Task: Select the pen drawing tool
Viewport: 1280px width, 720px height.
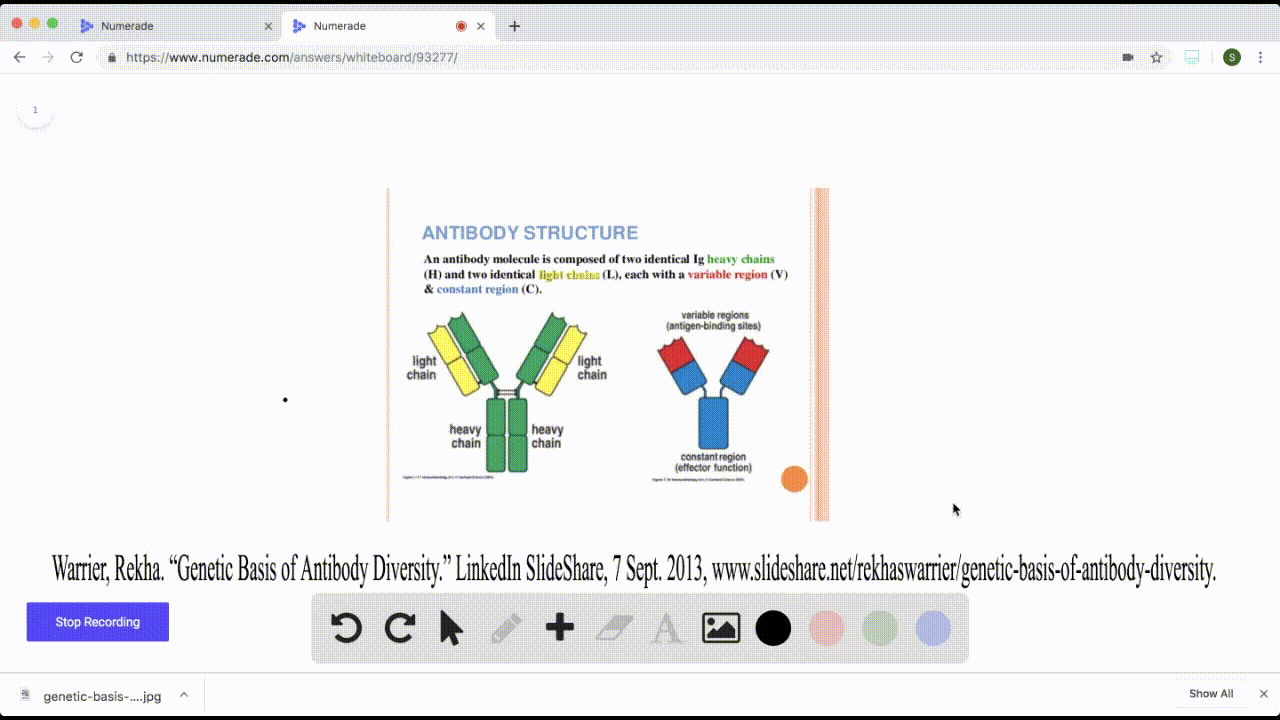Action: click(x=506, y=628)
